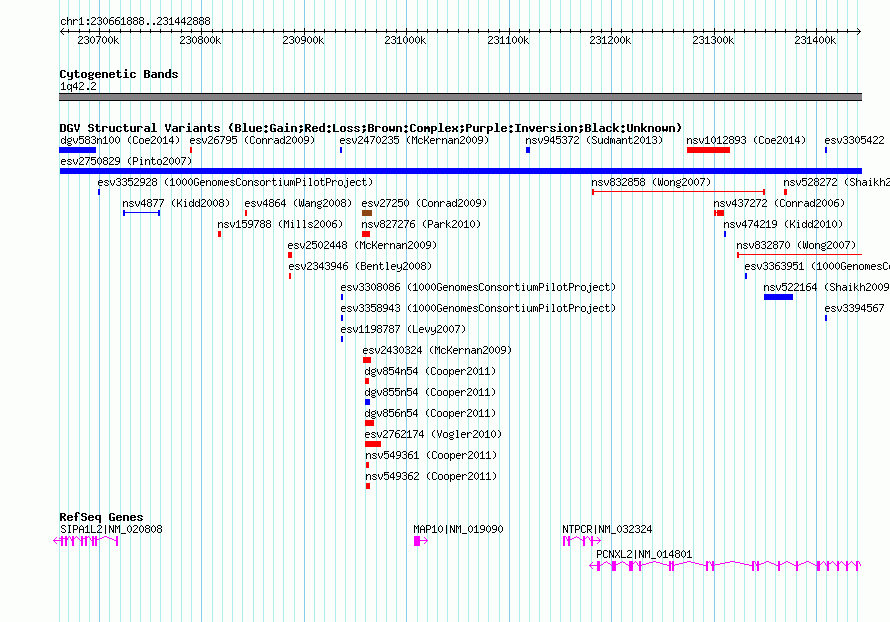Click esv2762174 (Vogler2010) label
890x622 pixels.
[433, 434]
